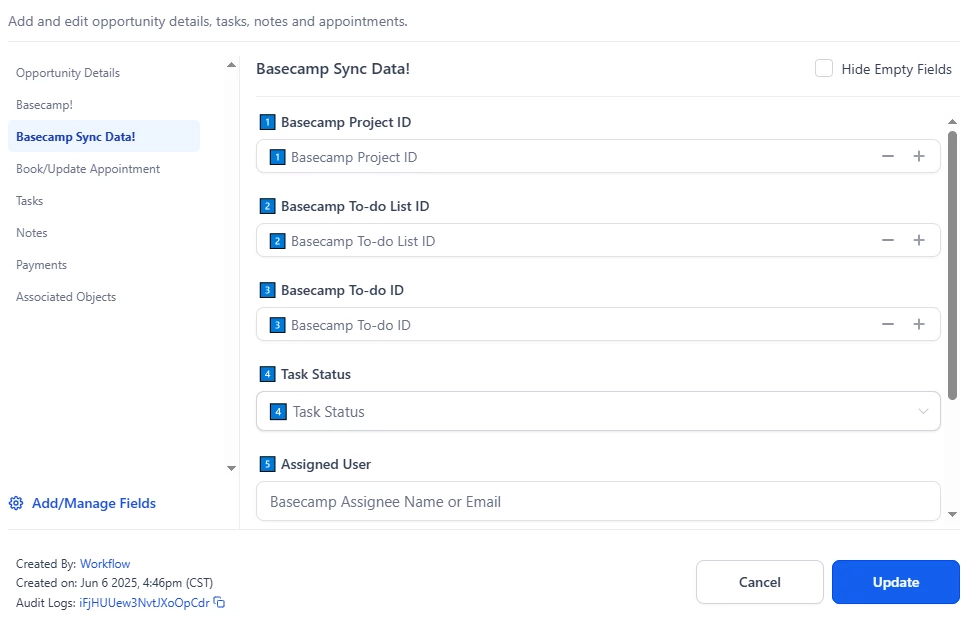Viewport: 975px width, 627px height.
Task: Click plus icon in Basecamp To-do ID field
Action: 919,324
